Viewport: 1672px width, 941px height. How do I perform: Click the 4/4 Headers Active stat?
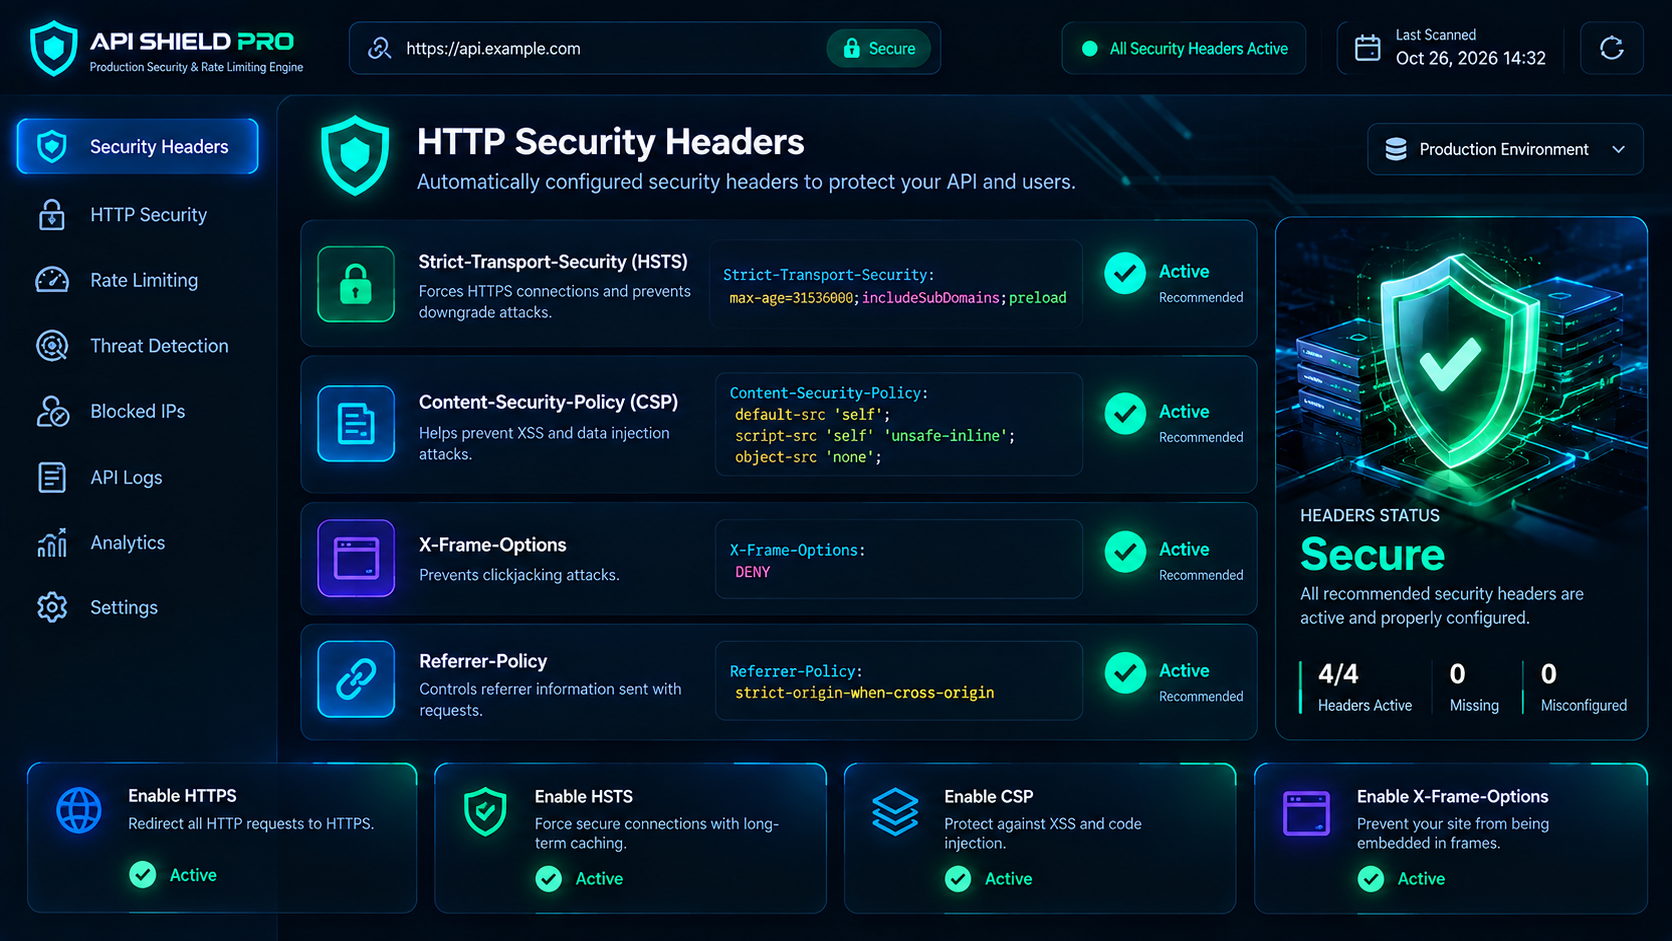coord(1364,687)
